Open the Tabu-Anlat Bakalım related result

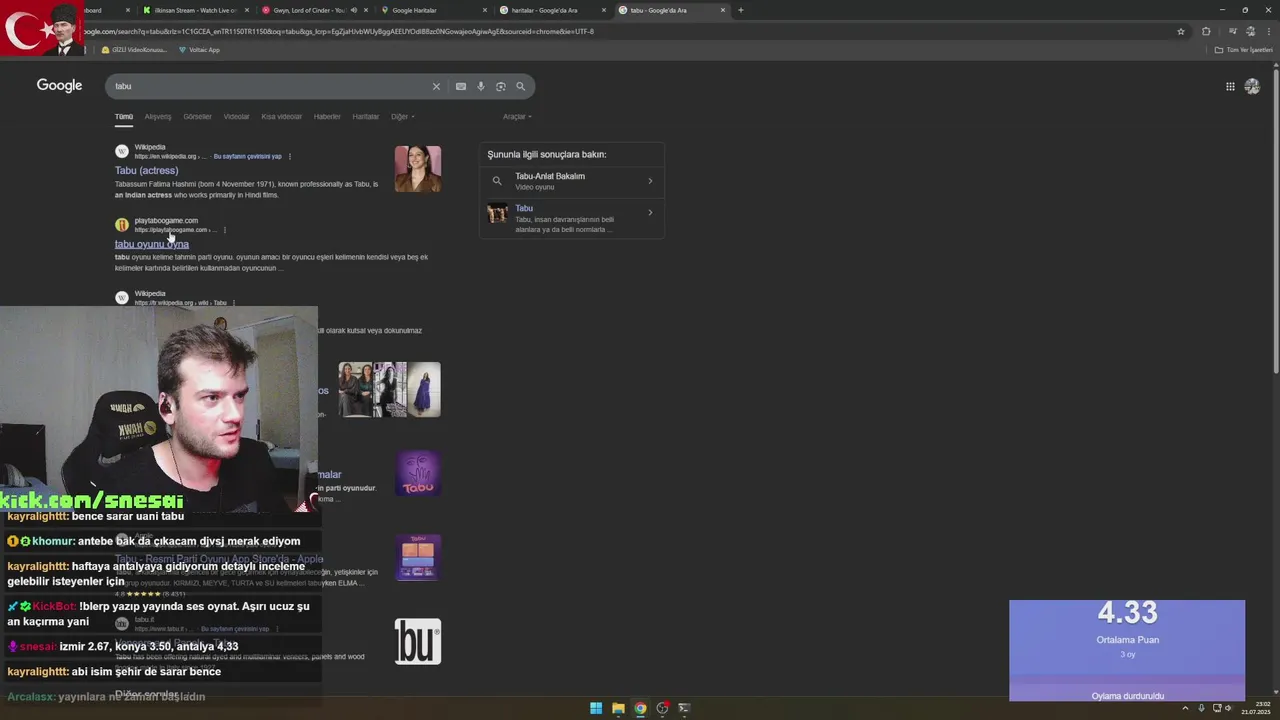571,181
